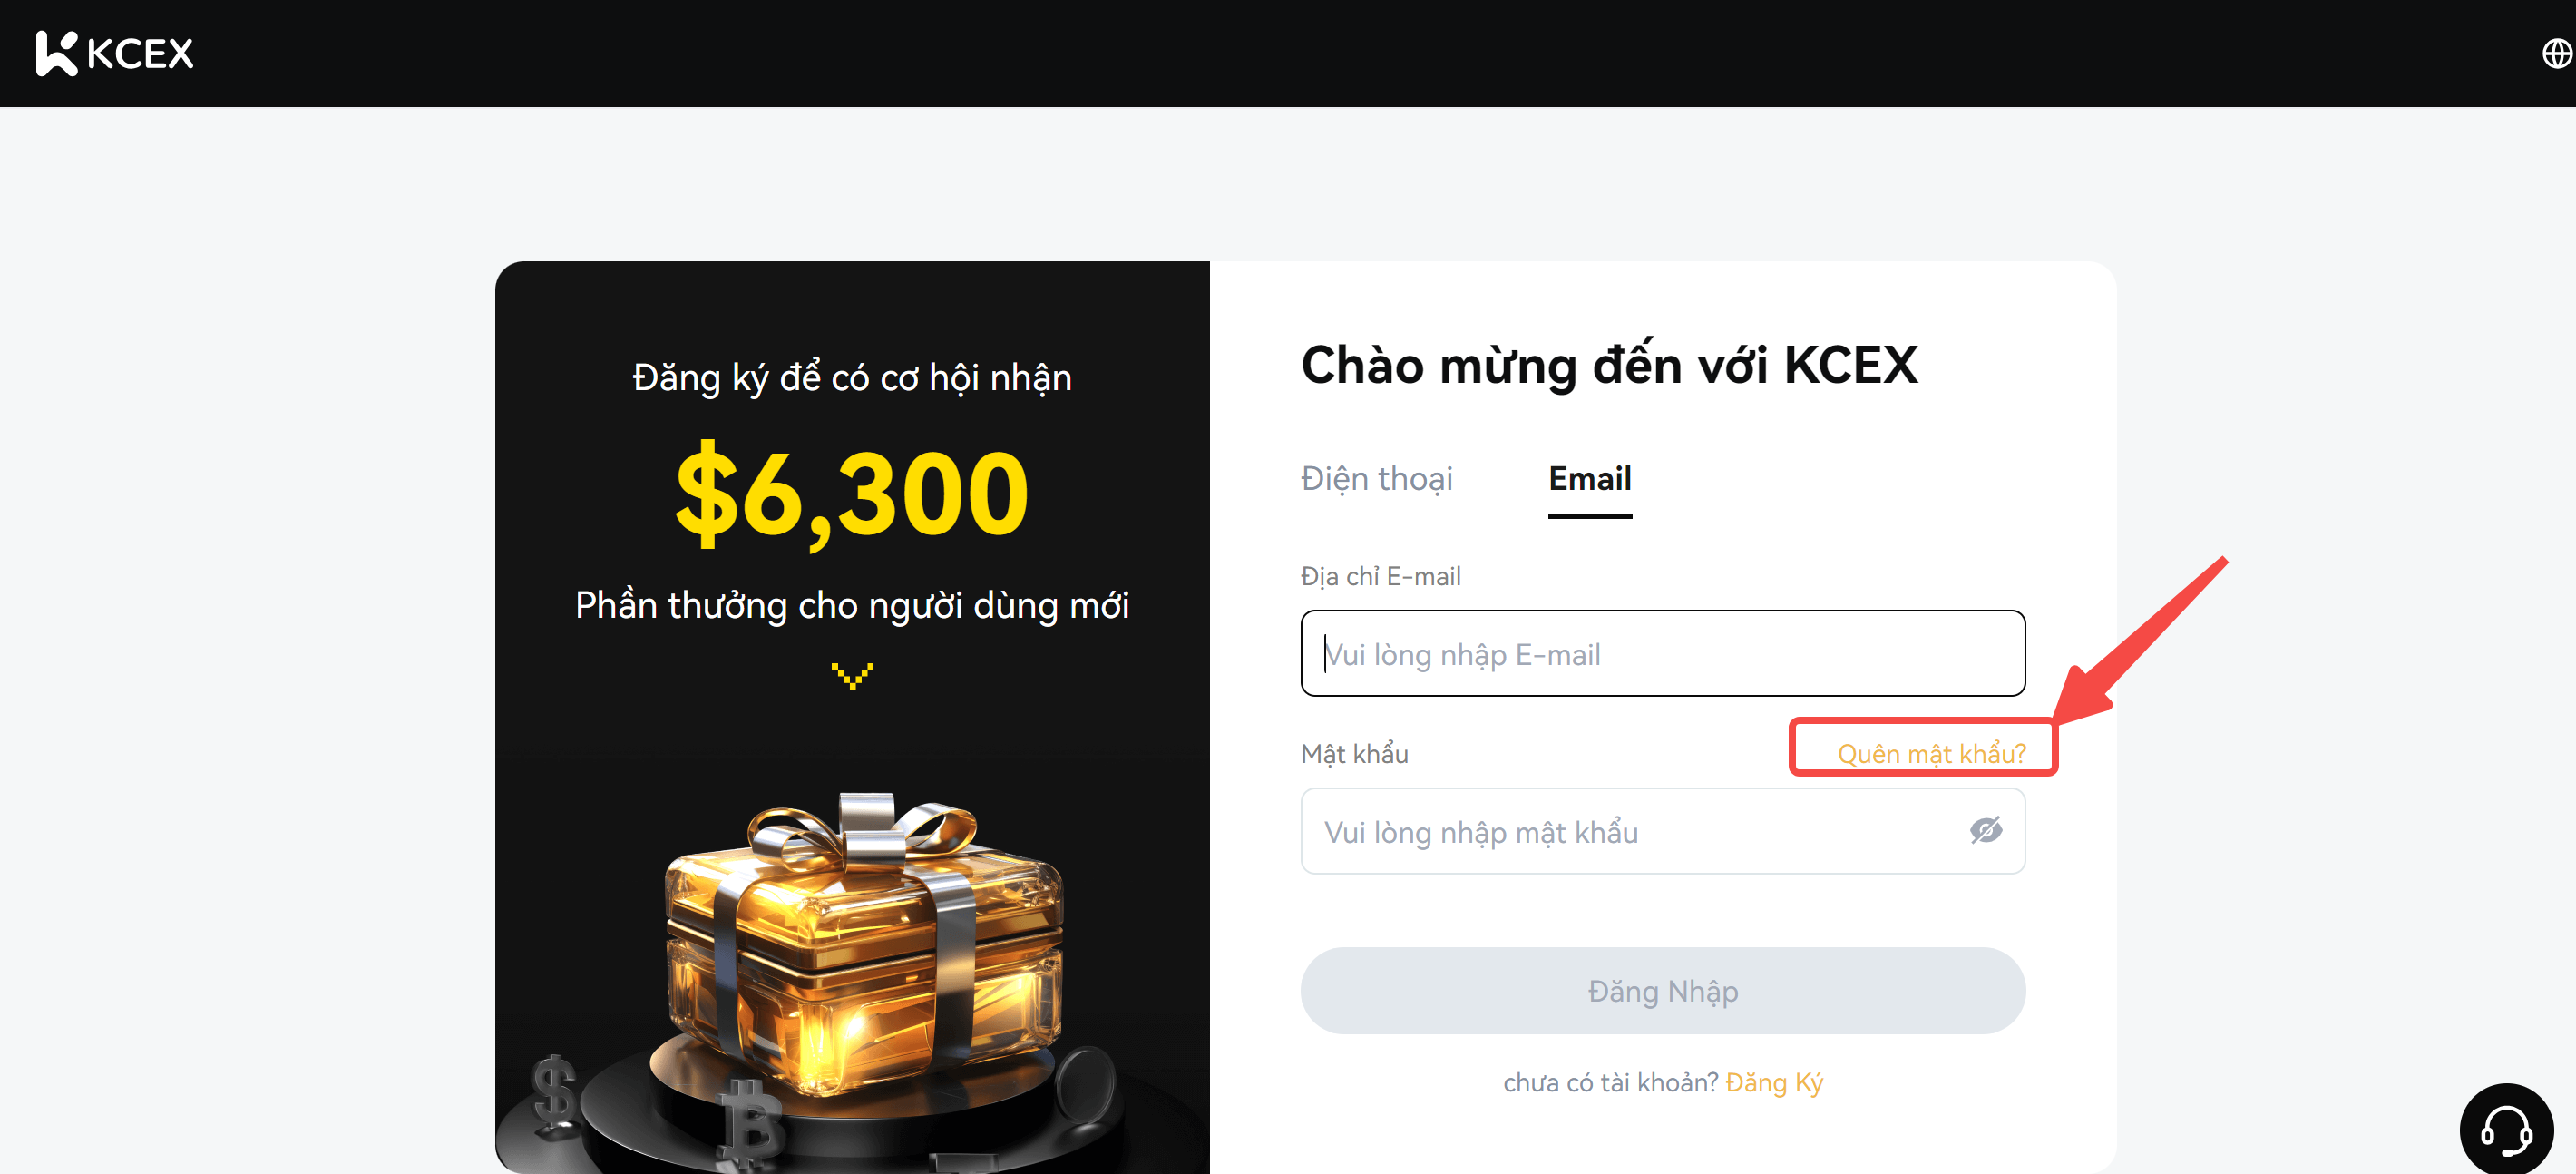Screen dimensions: 2576x1174
Task: Toggle password visibility eye icon
Action: coord(1985,830)
